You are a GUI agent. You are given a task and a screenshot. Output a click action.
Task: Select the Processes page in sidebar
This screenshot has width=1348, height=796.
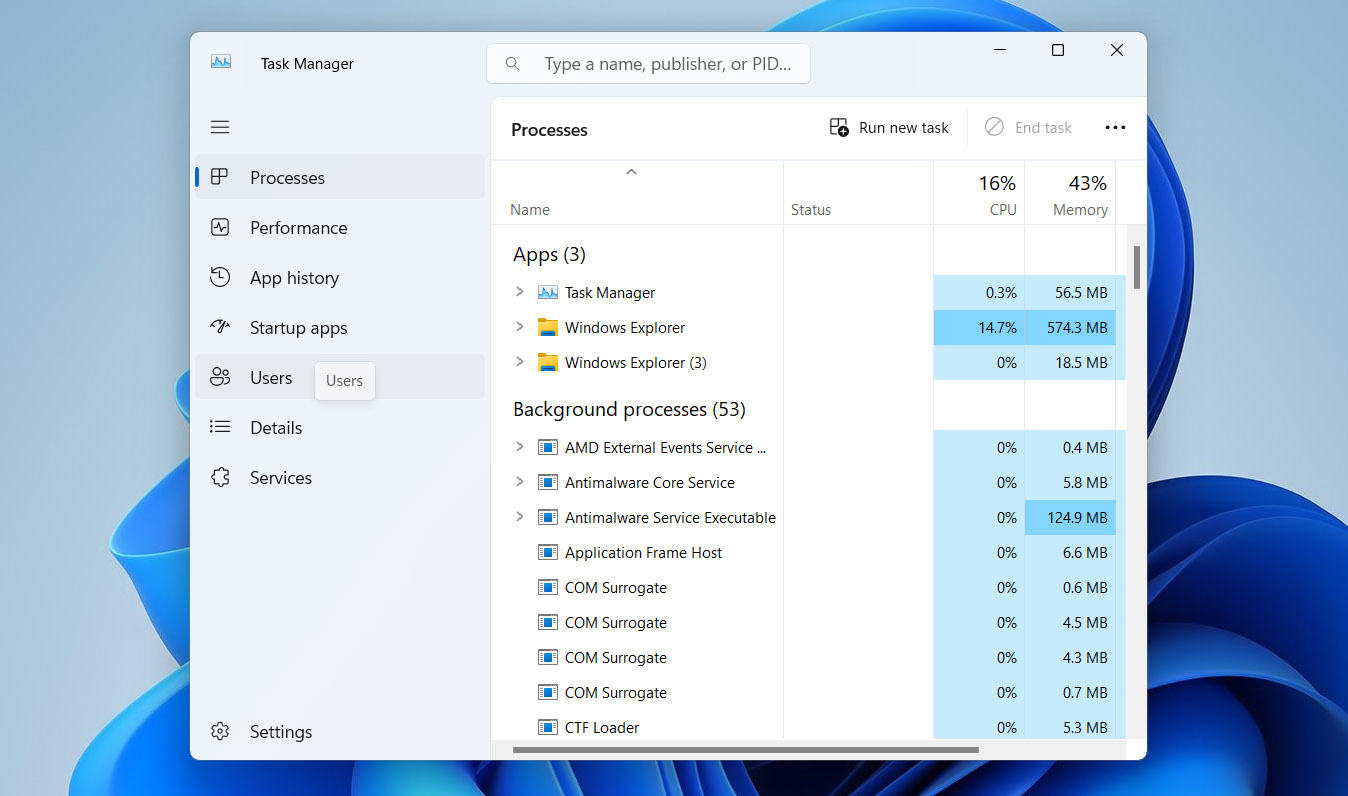(340, 177)
